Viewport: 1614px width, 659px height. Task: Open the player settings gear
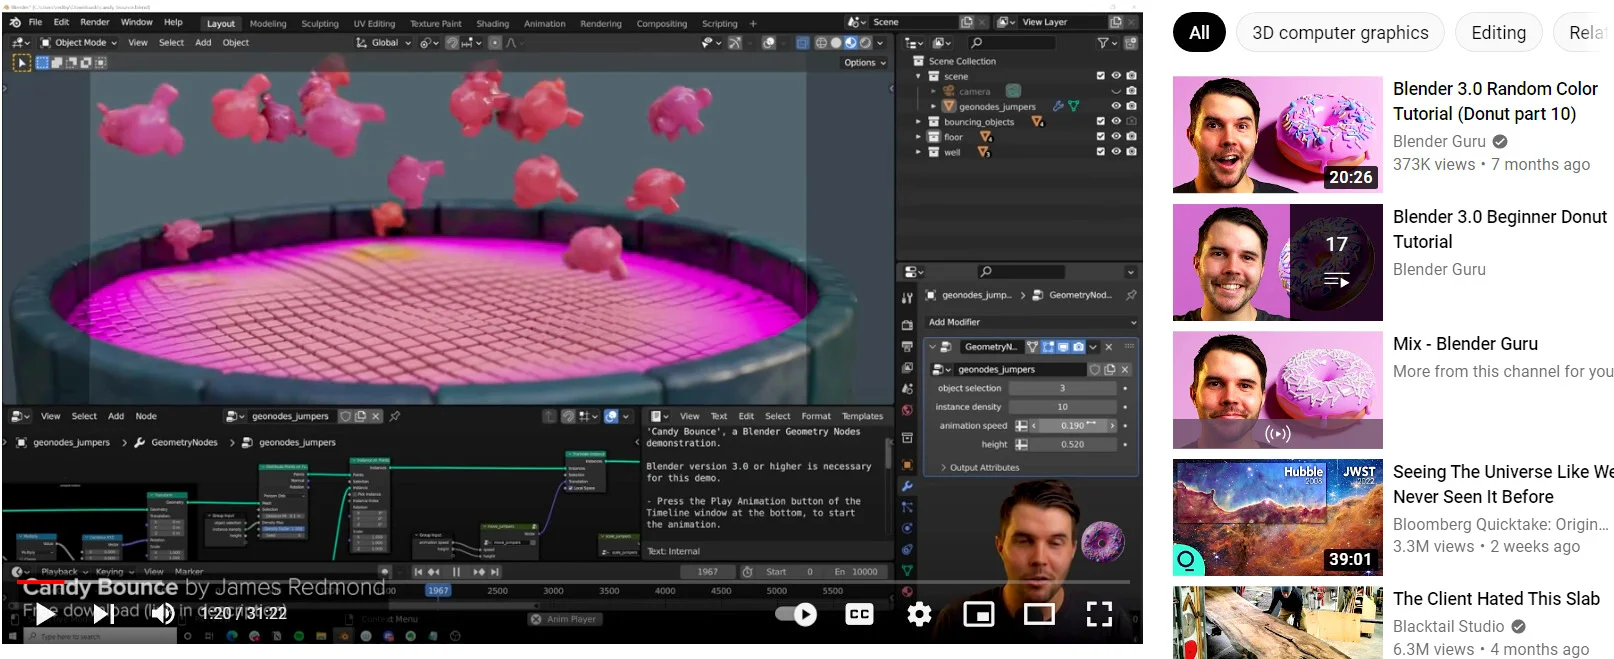pyautogui.click(x=919, y=614)
